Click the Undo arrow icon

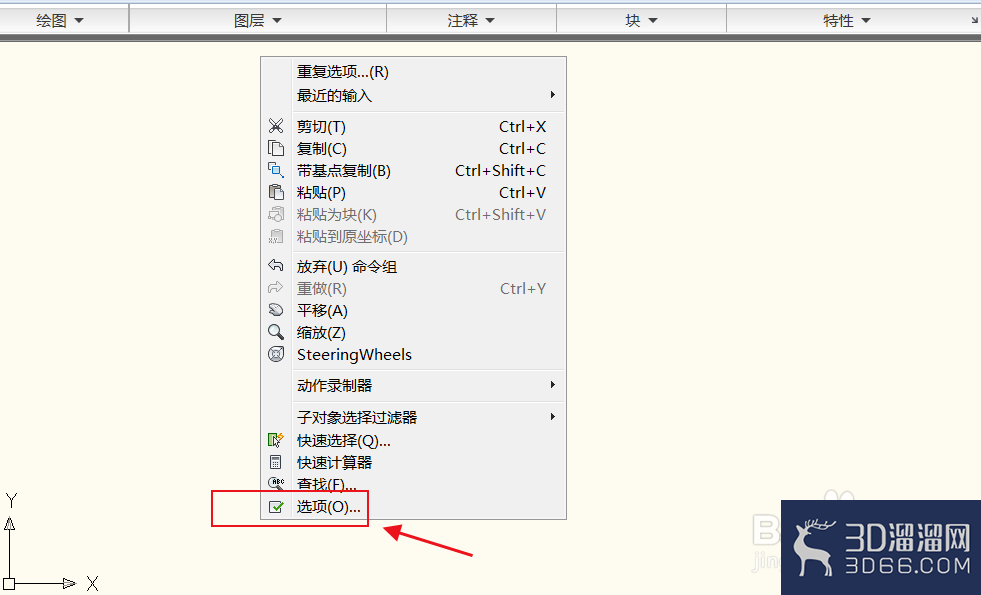pyautogui.click(x=276, y=266)
